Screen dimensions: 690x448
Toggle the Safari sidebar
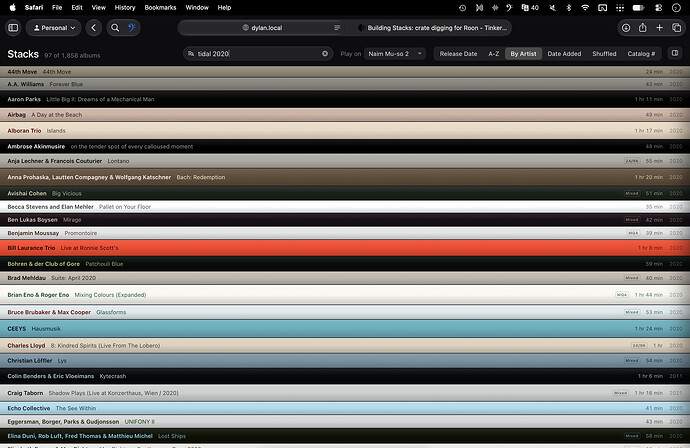(13, 28)
